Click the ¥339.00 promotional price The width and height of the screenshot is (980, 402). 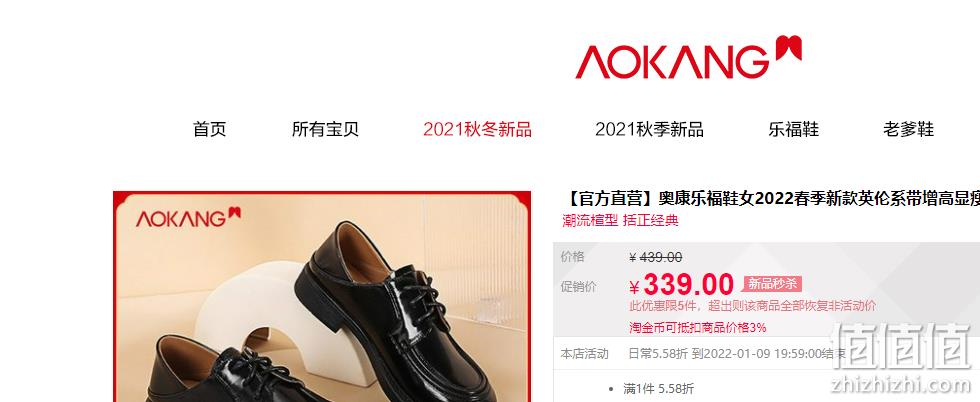pyautogui.click(x=681, y=285)
